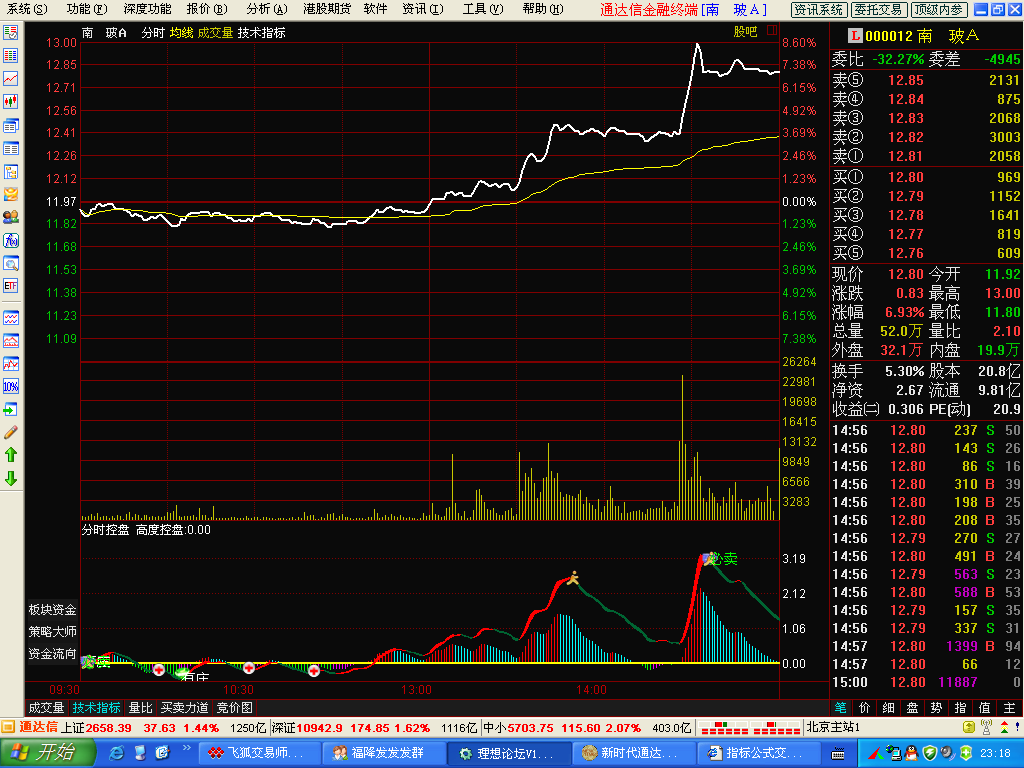
Task: Click the blue wave lines chart icon
Action: point(10,318)
